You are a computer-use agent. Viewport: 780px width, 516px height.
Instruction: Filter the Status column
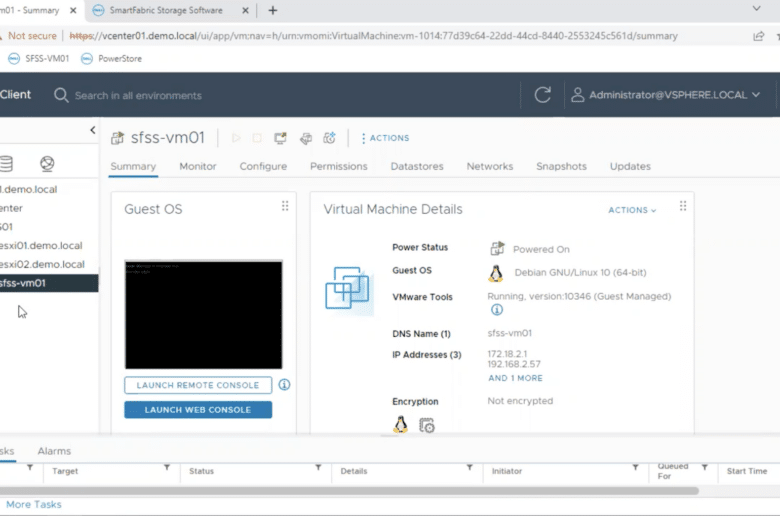click(318, 467)
